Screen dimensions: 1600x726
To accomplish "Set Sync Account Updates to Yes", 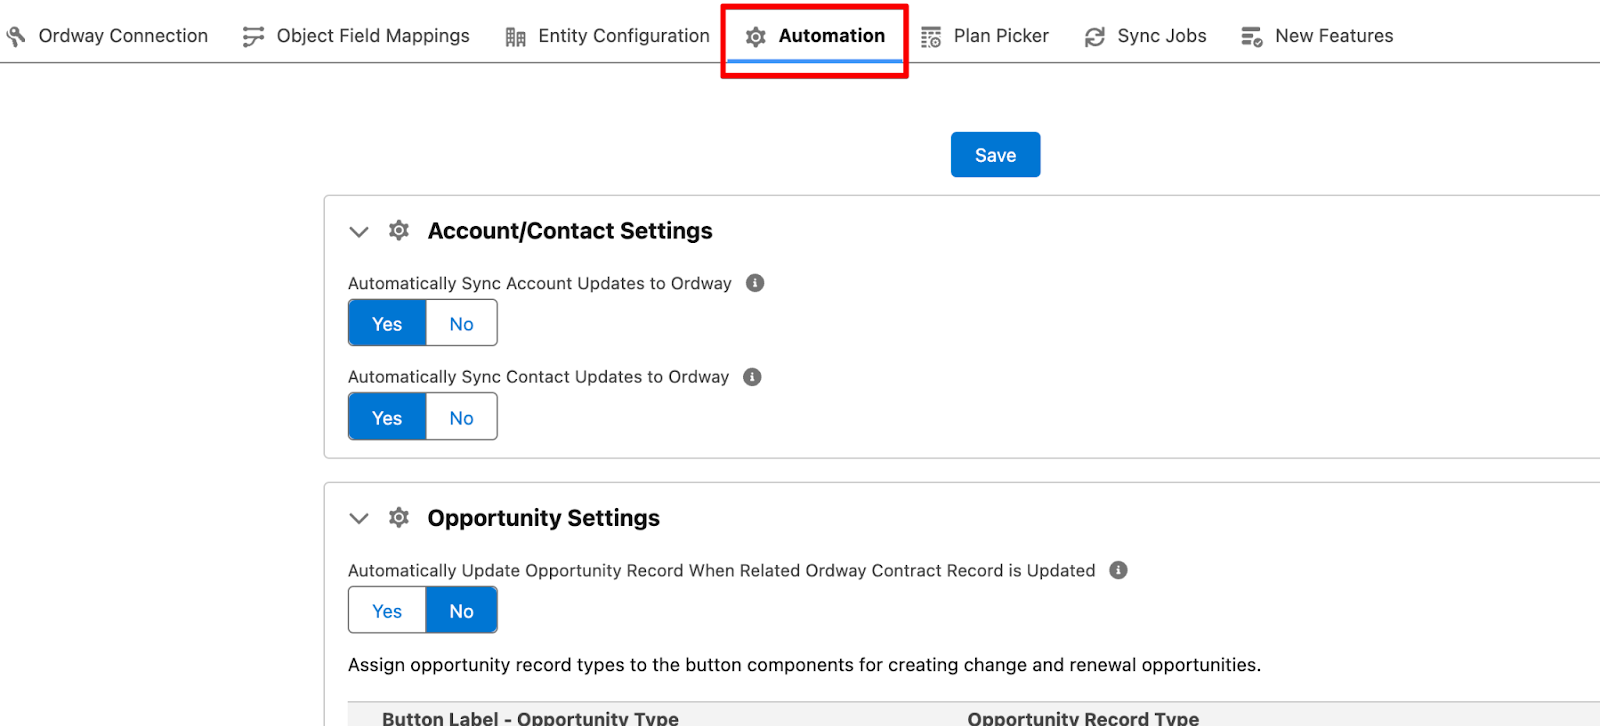I will (387, 324).
